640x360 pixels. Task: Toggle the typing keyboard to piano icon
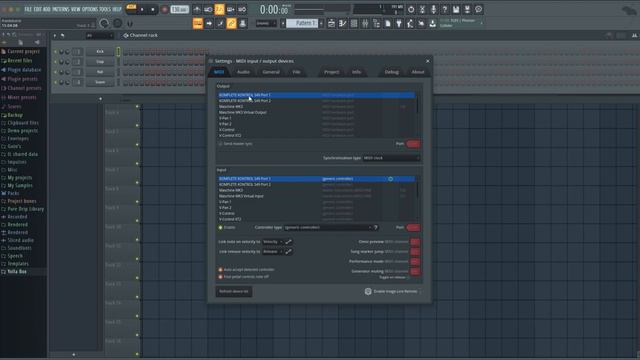(198, 24)
